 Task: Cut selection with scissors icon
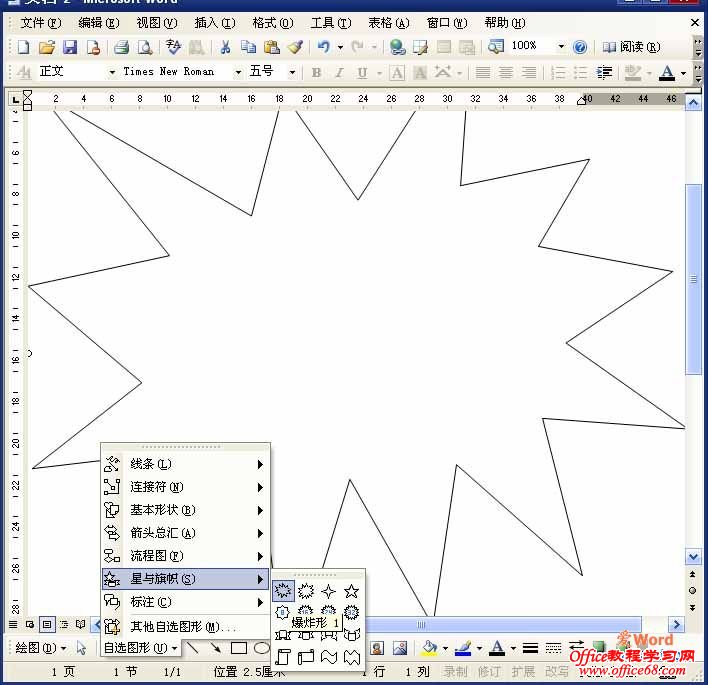tap(225, 47)
